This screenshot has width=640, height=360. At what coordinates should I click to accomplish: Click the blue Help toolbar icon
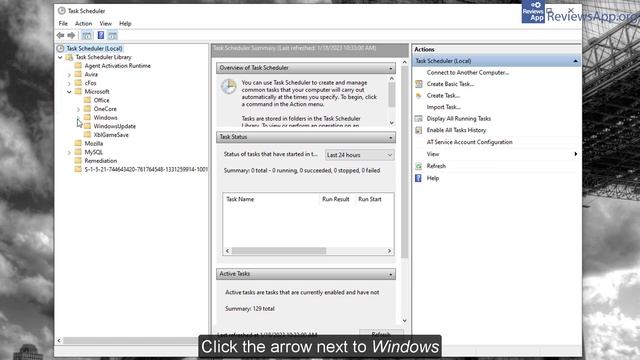[100, 36]
